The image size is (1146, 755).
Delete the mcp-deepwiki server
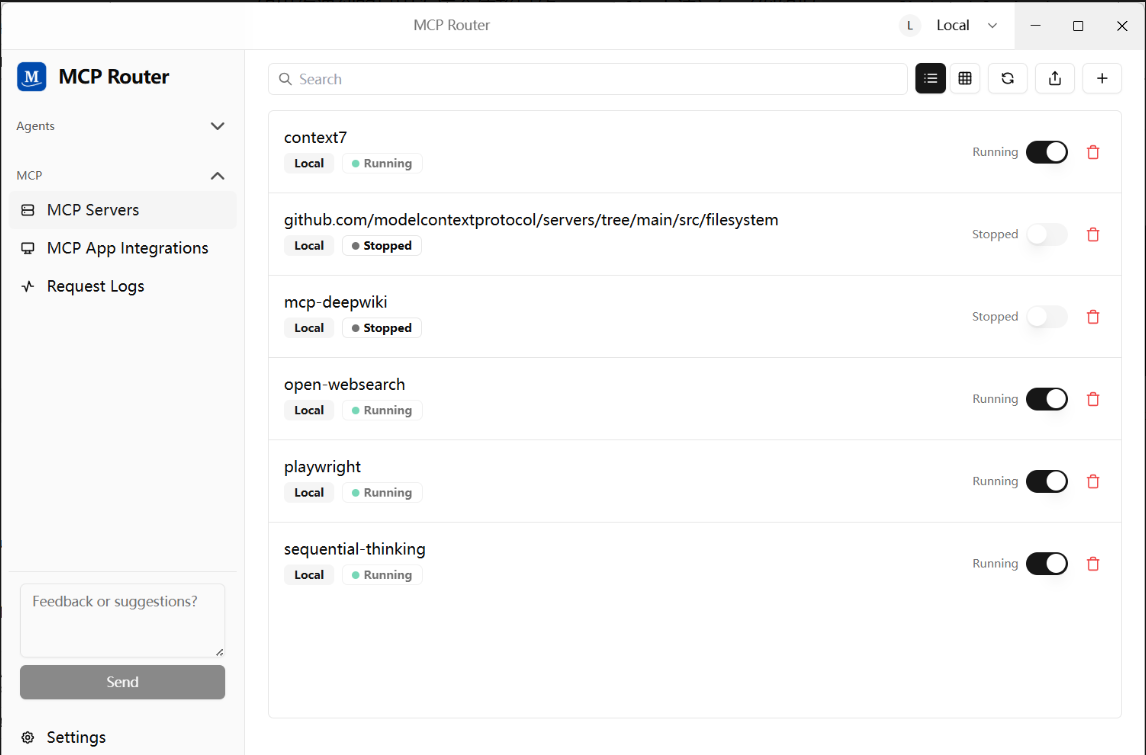point(1093,317)
